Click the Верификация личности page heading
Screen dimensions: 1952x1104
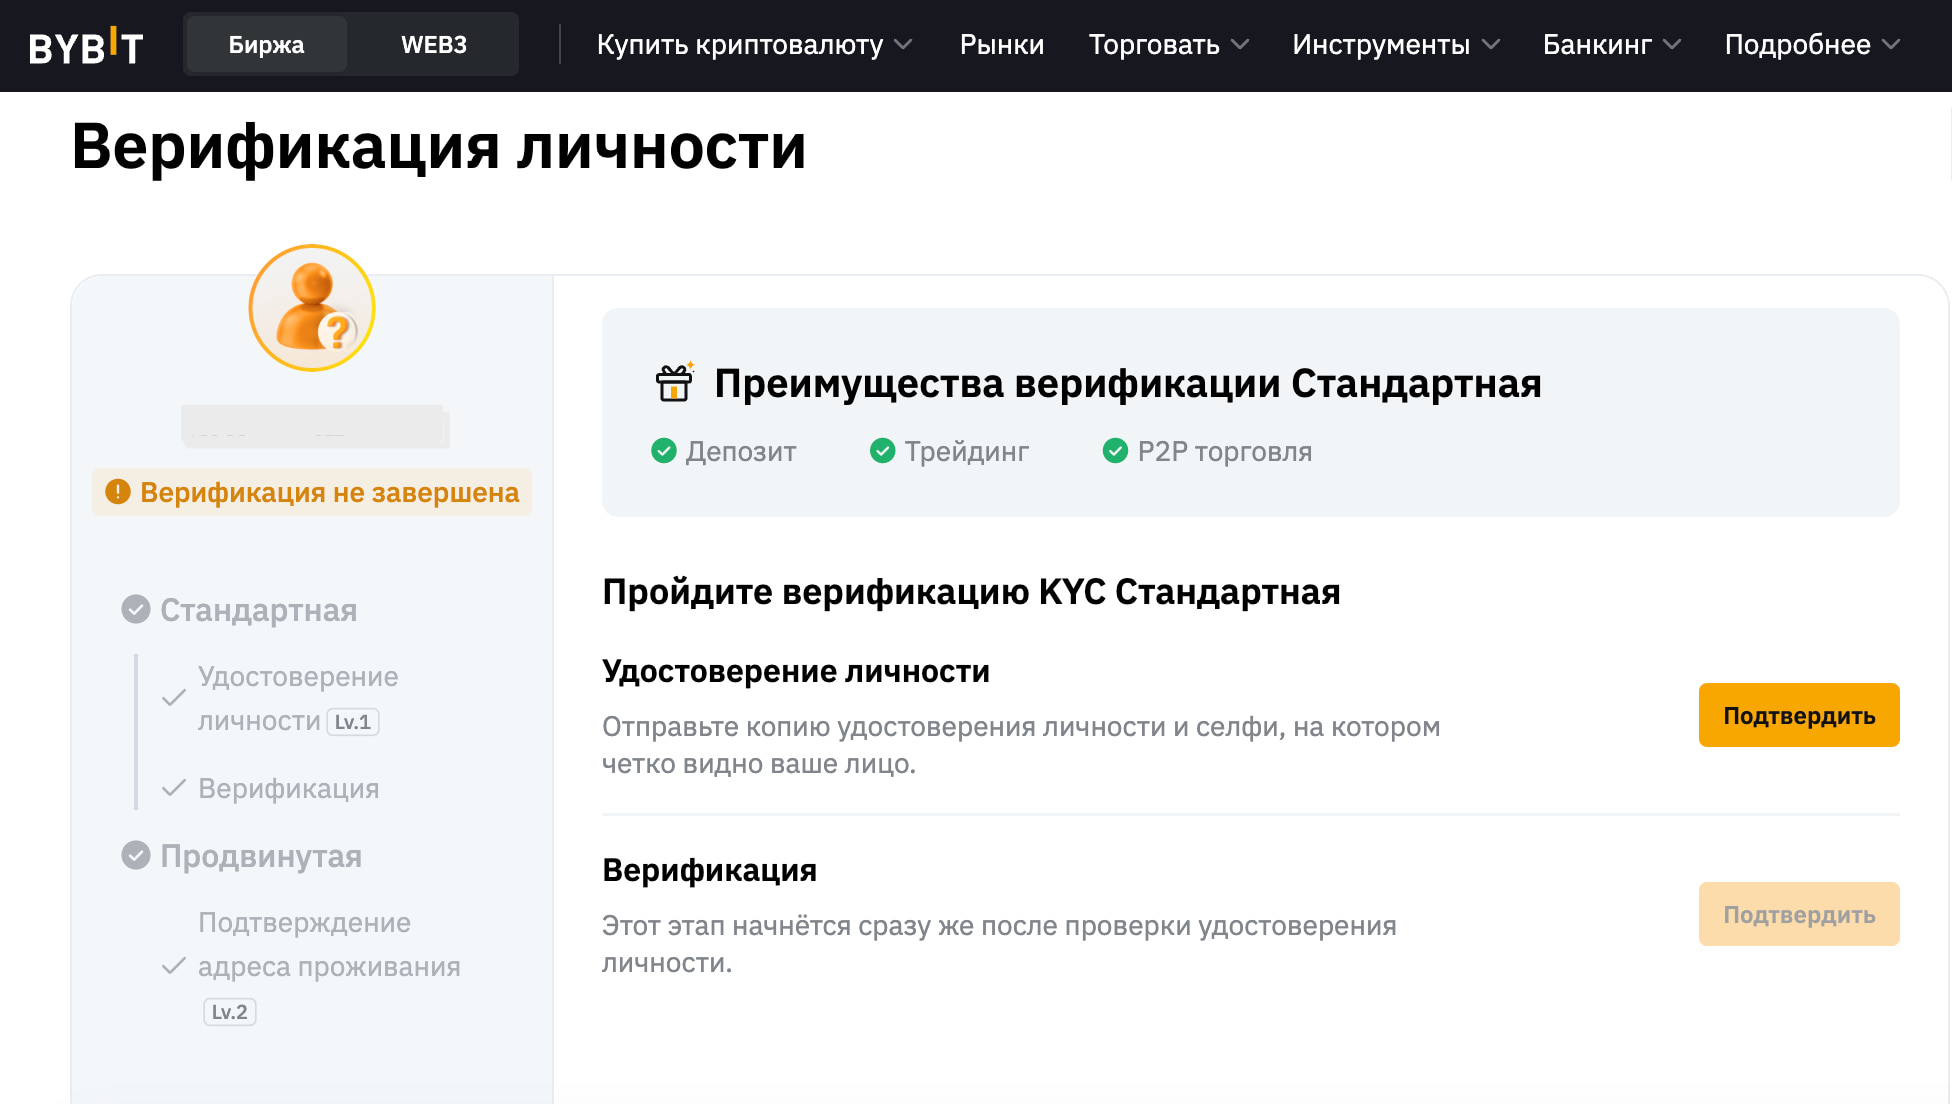click(439, 147)
